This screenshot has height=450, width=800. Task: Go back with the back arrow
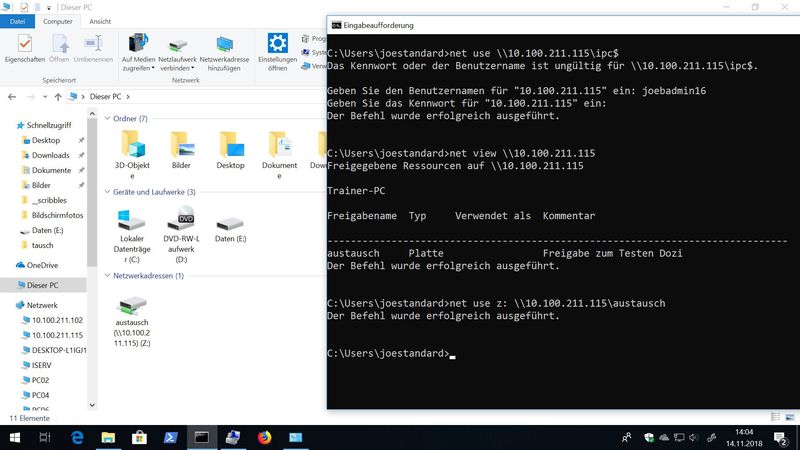click(x=12, y=96)
